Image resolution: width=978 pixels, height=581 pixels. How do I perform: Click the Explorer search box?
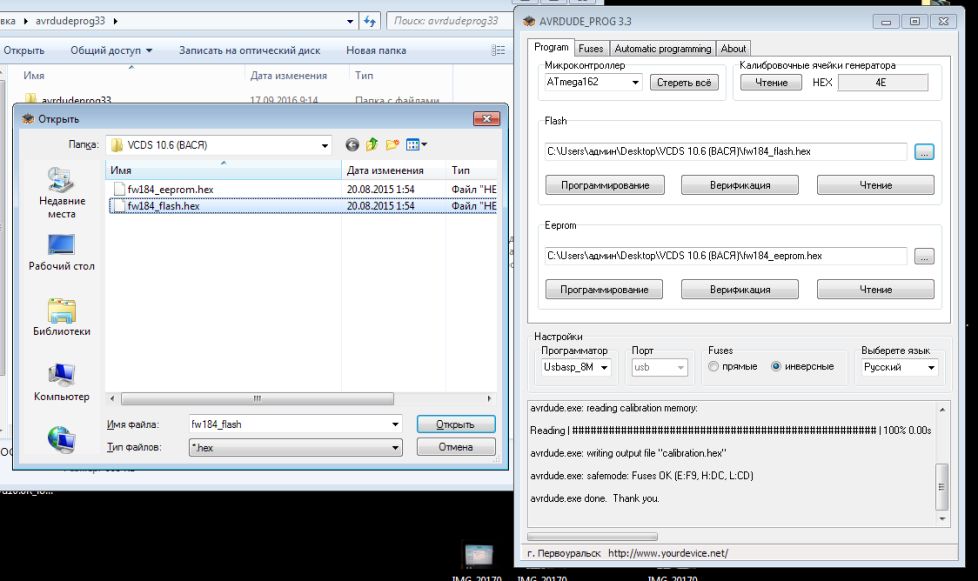pyautogui.click(x=447, y=21)
